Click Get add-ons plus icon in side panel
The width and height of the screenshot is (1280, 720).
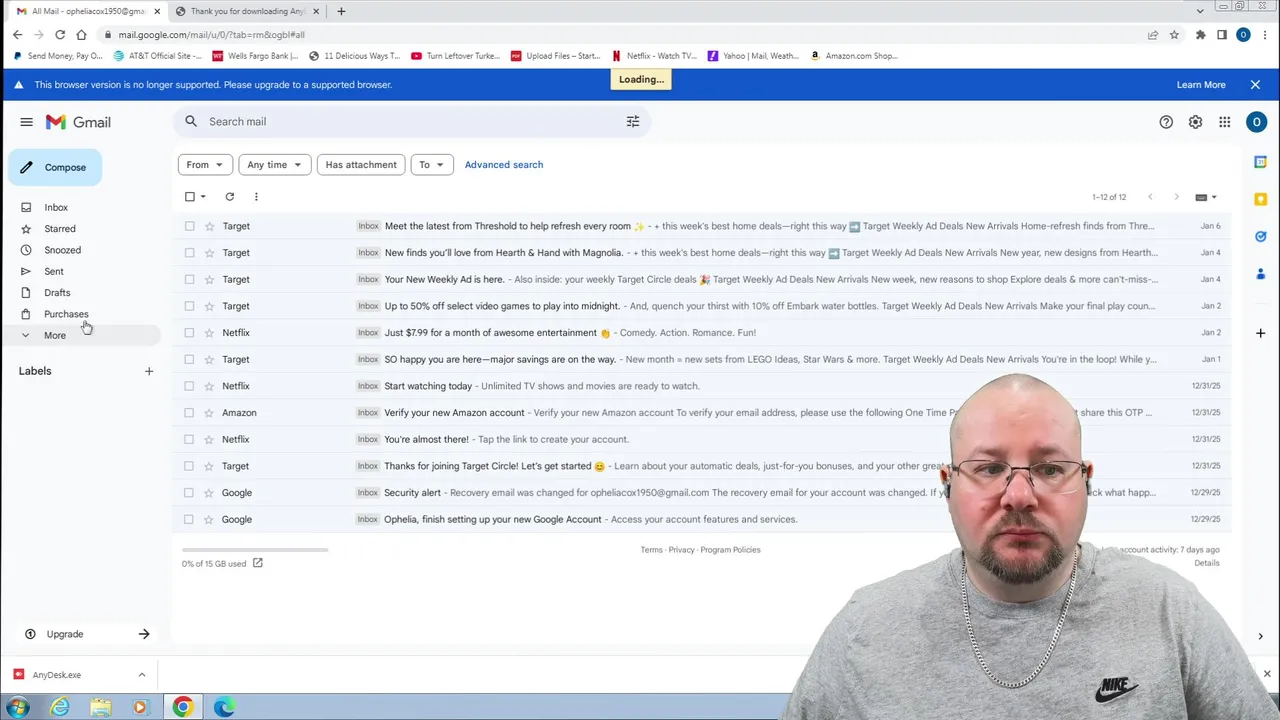pos(1260,333)
